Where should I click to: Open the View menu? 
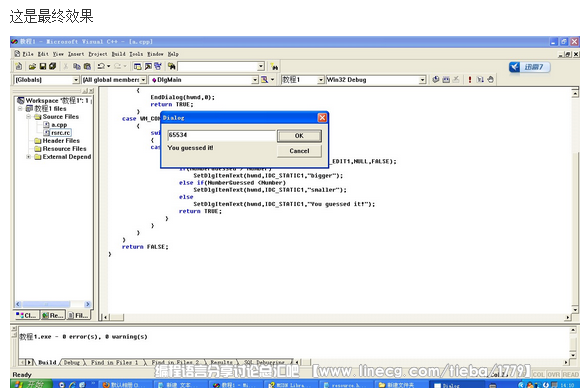click(58, 54)
